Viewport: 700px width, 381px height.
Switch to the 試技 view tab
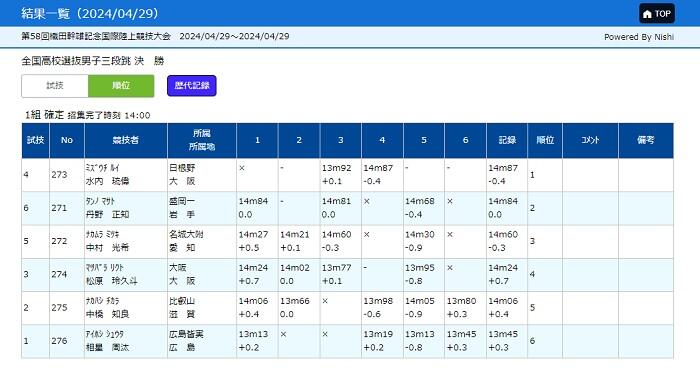tap(55, 86)
